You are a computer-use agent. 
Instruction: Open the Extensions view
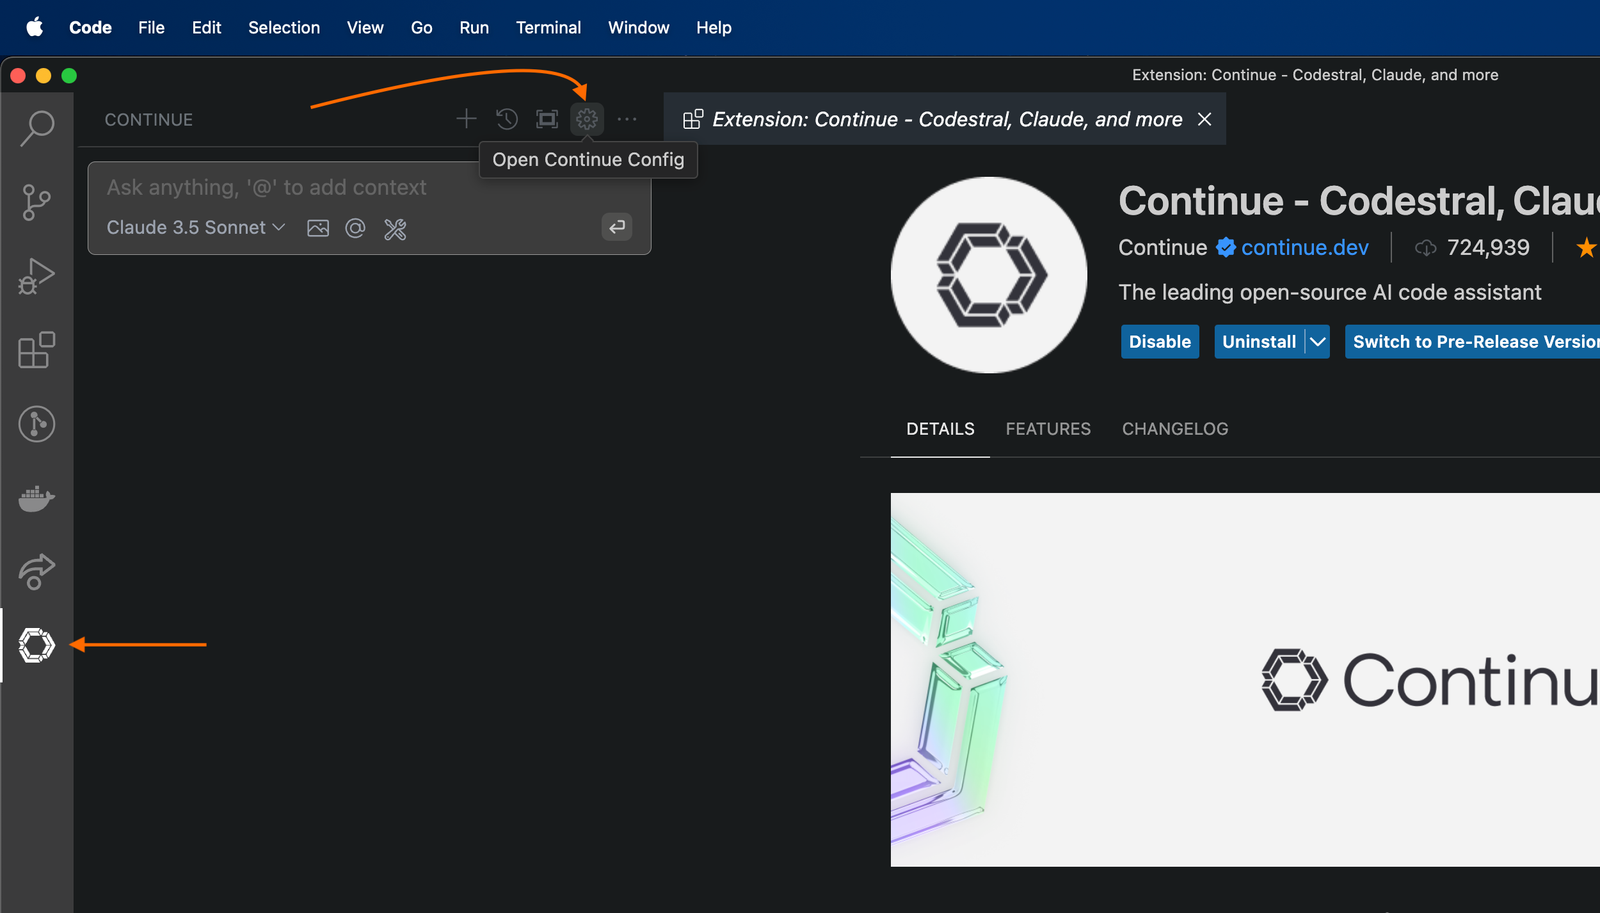(37, 351)
